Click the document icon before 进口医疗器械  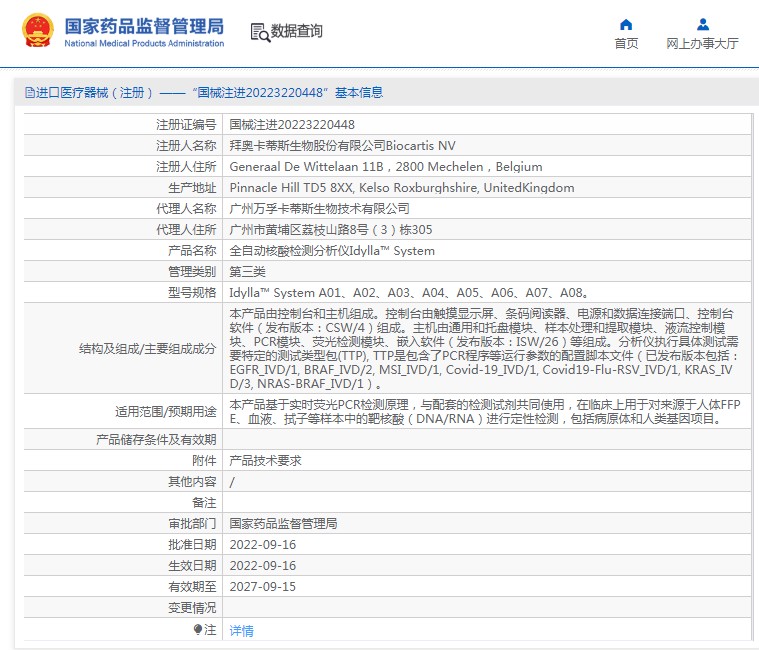click(x=30, y=92)
